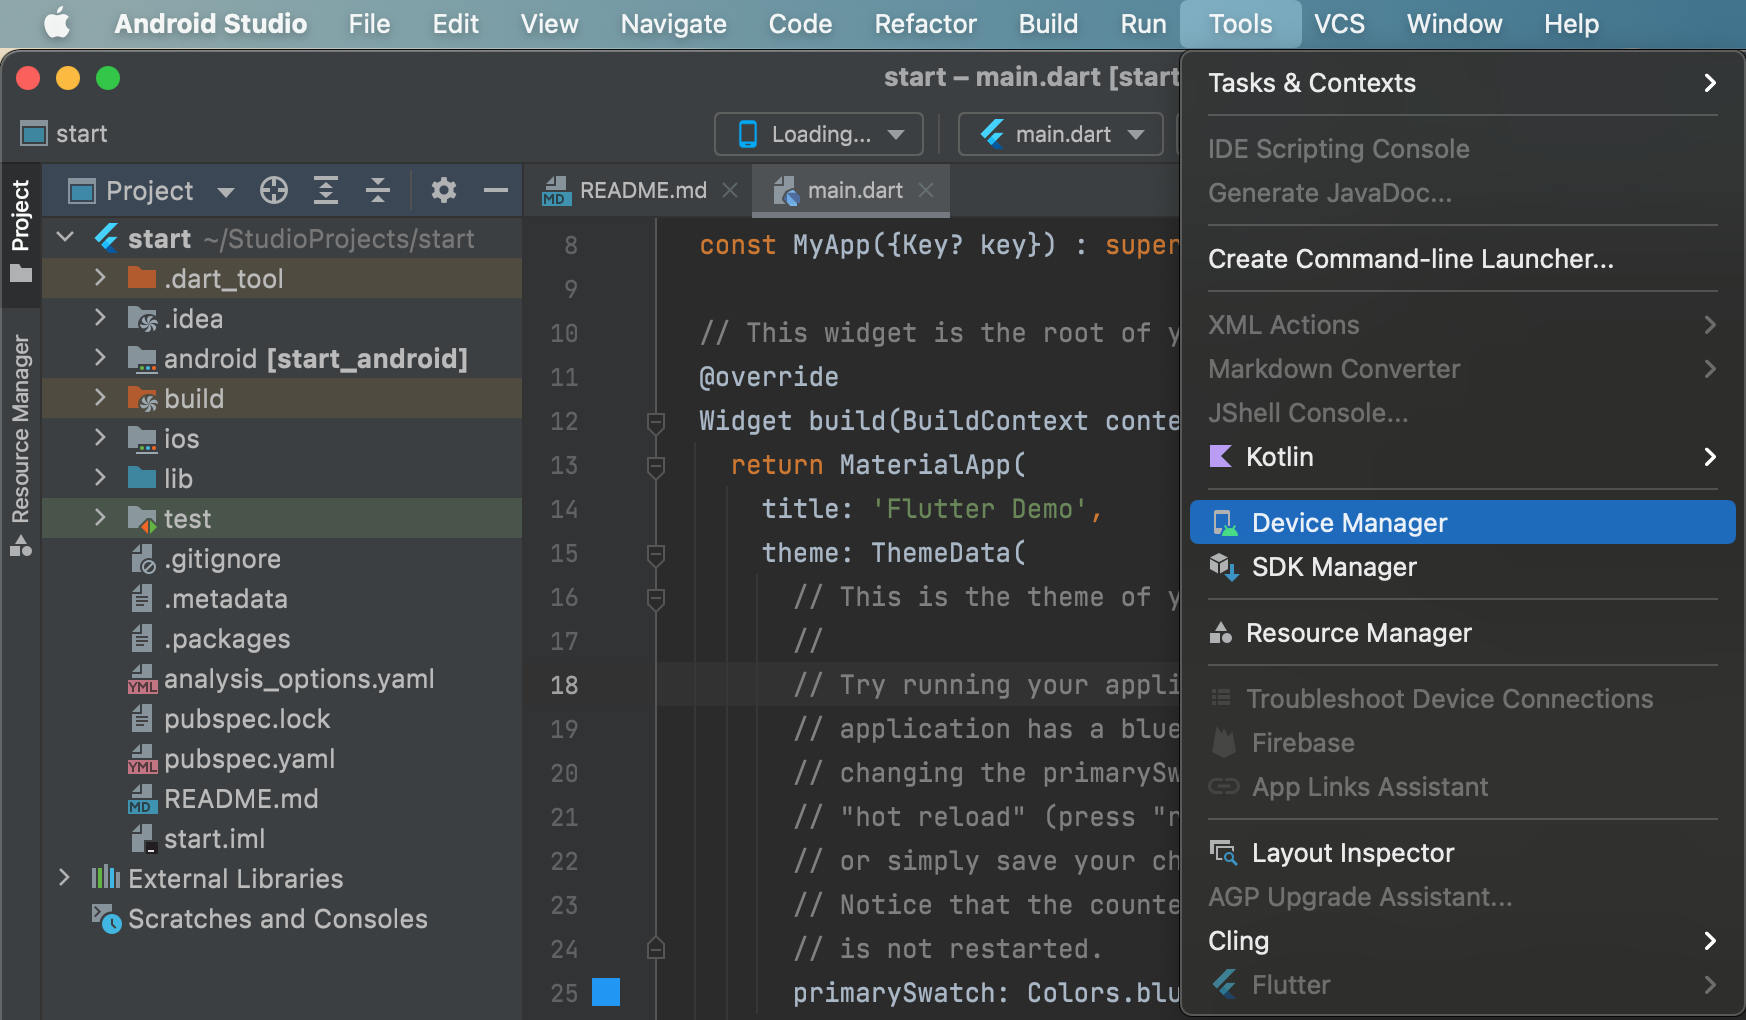Open the Flutter submenu in Tools

point(1463,985)
